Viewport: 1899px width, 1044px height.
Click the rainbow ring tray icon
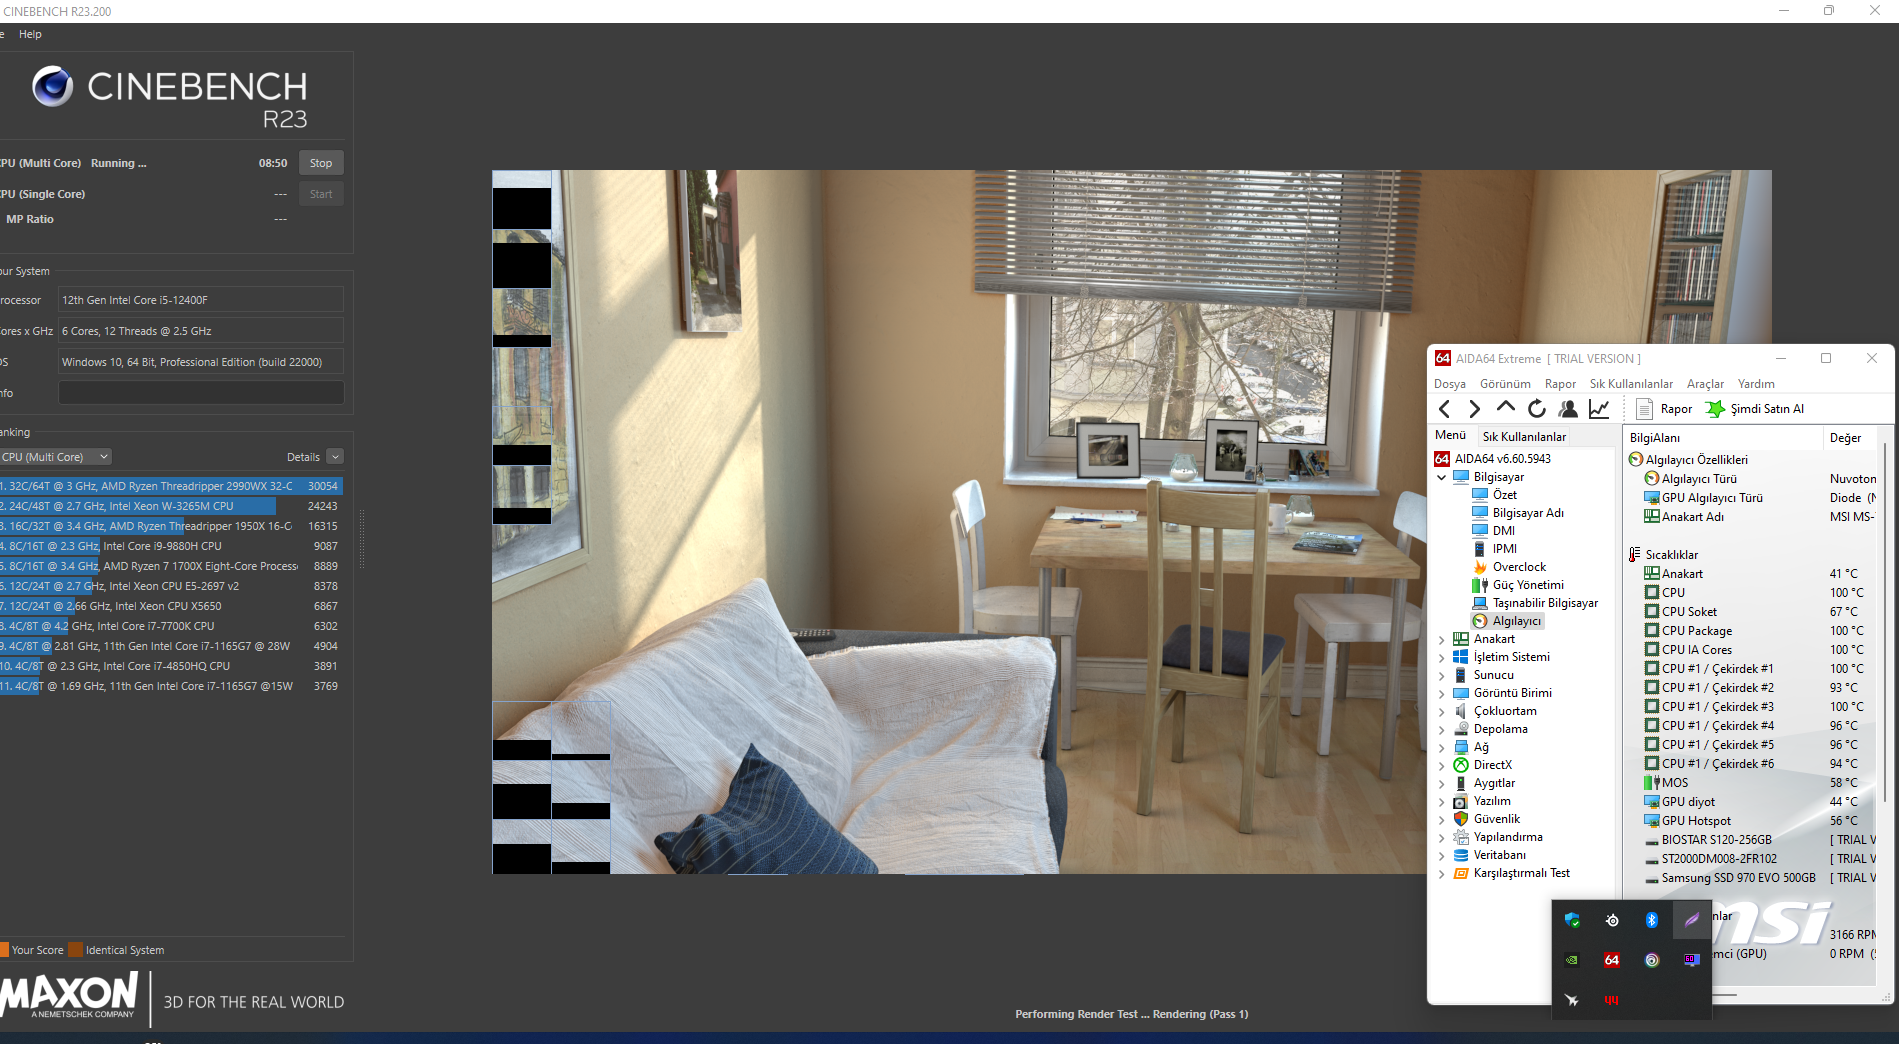click(x=1652, y=960)
